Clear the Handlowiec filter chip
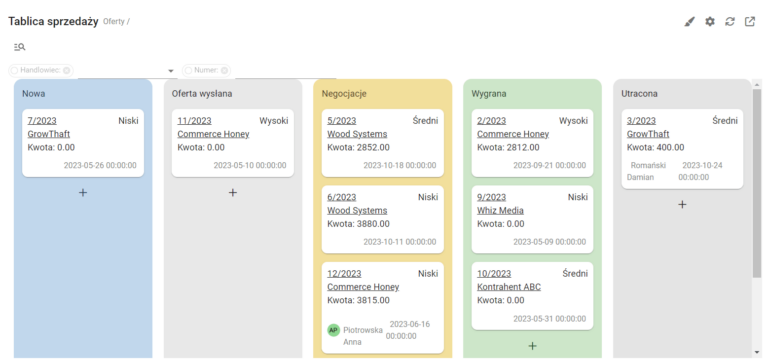 tap(67, 71)
